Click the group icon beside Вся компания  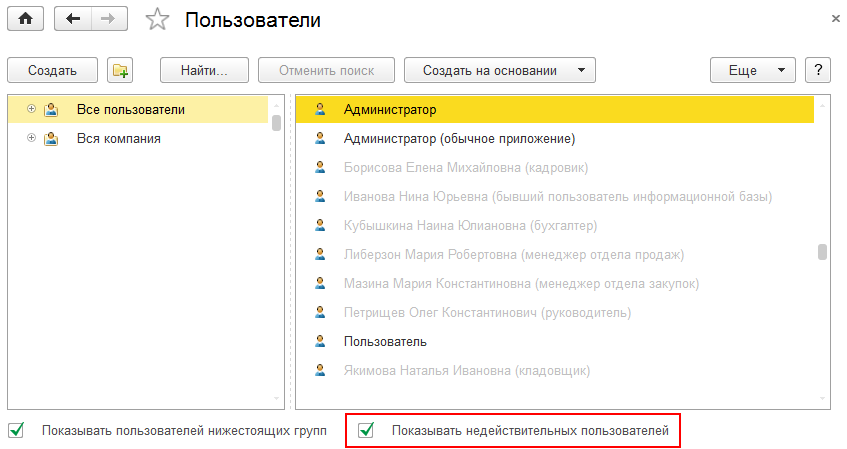tap(51, 139)
